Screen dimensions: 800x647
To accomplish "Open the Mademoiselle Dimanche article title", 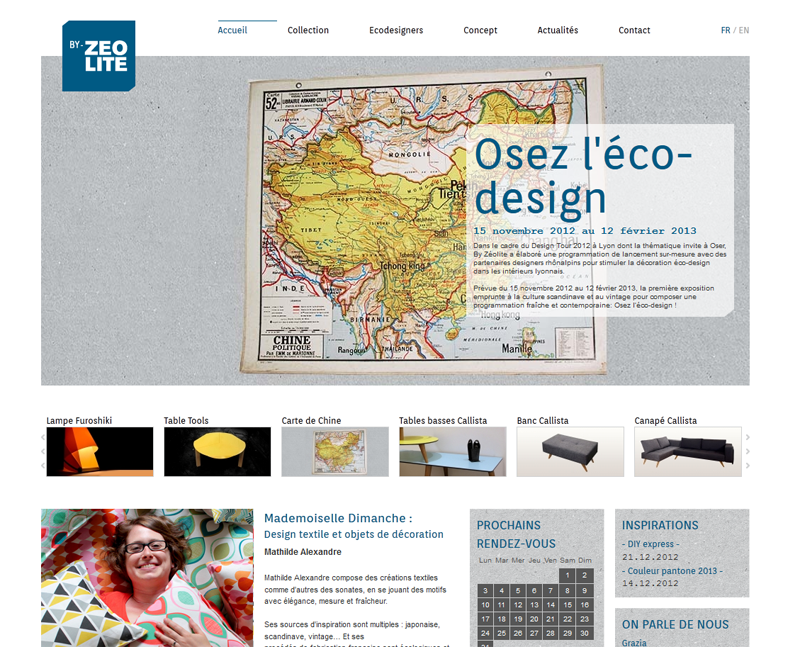I will click(x=338, y=518).
